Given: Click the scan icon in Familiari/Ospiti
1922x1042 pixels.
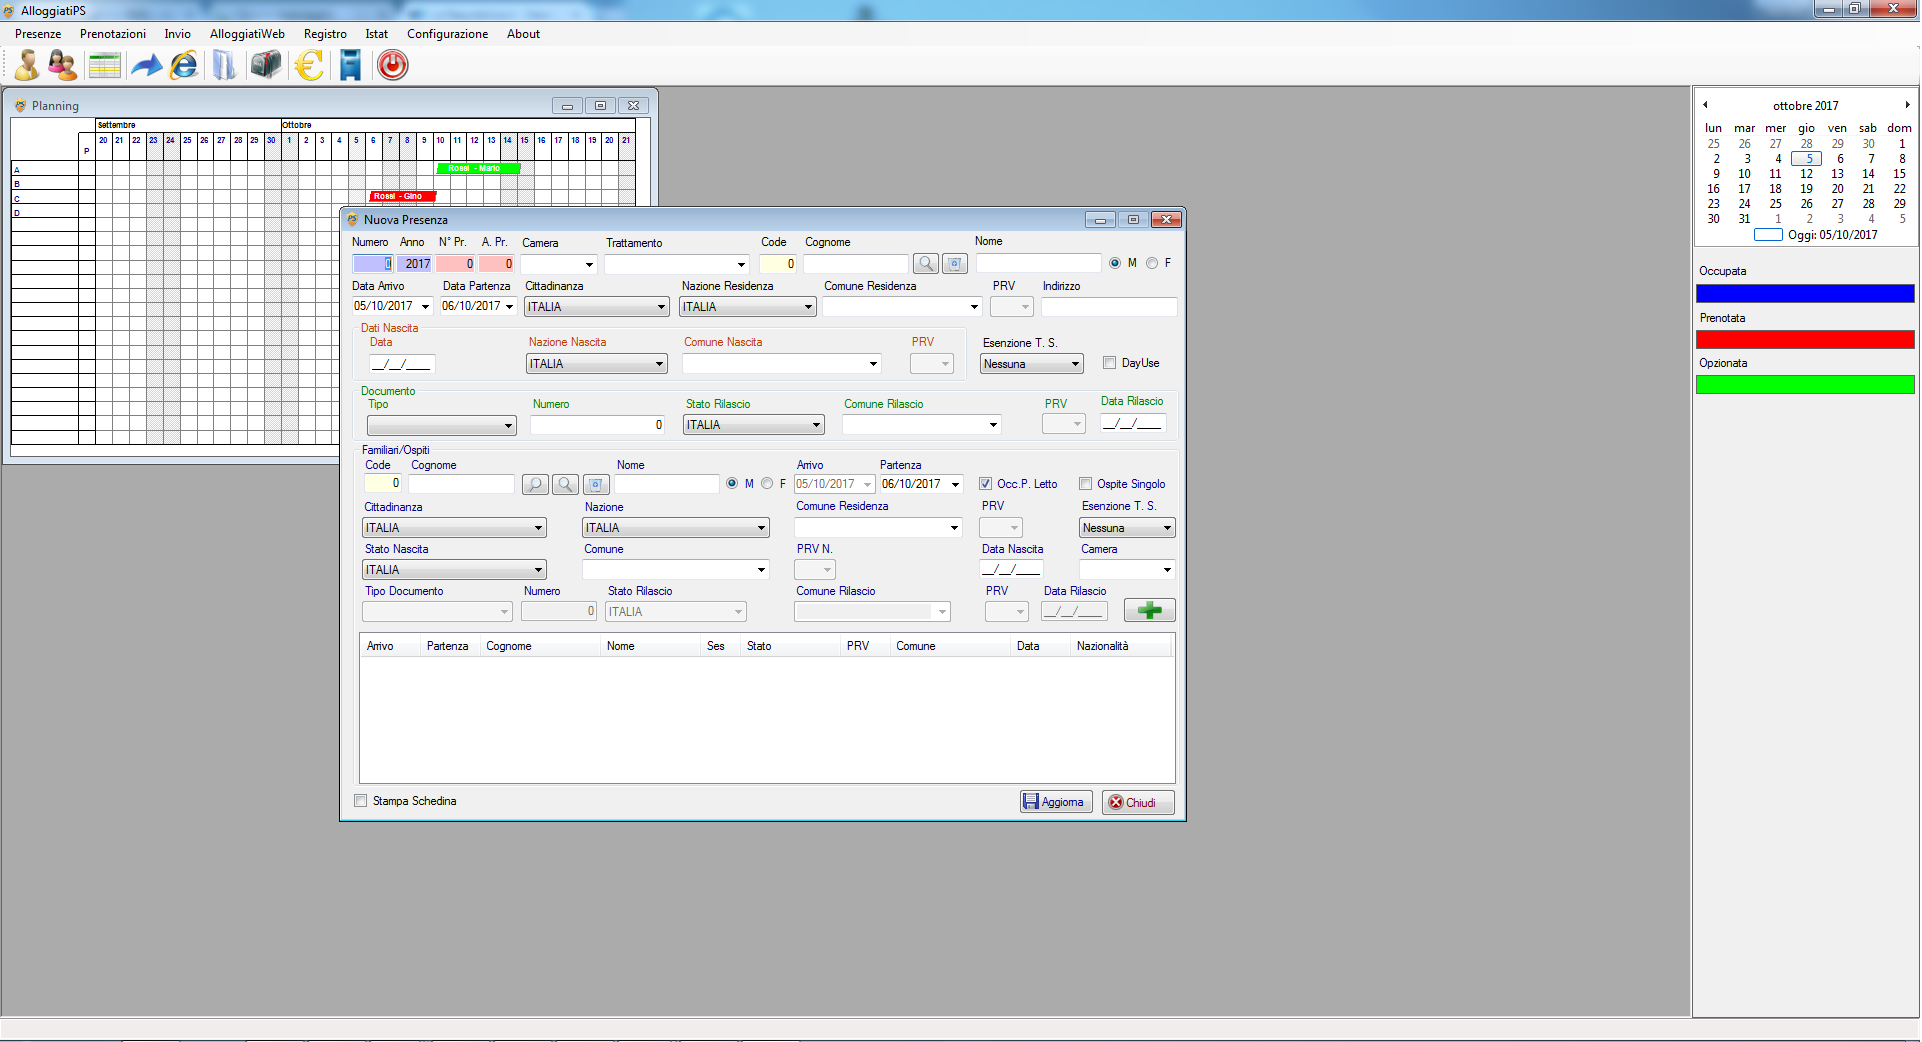Looking at the screenshot, I should coord(596,484).
